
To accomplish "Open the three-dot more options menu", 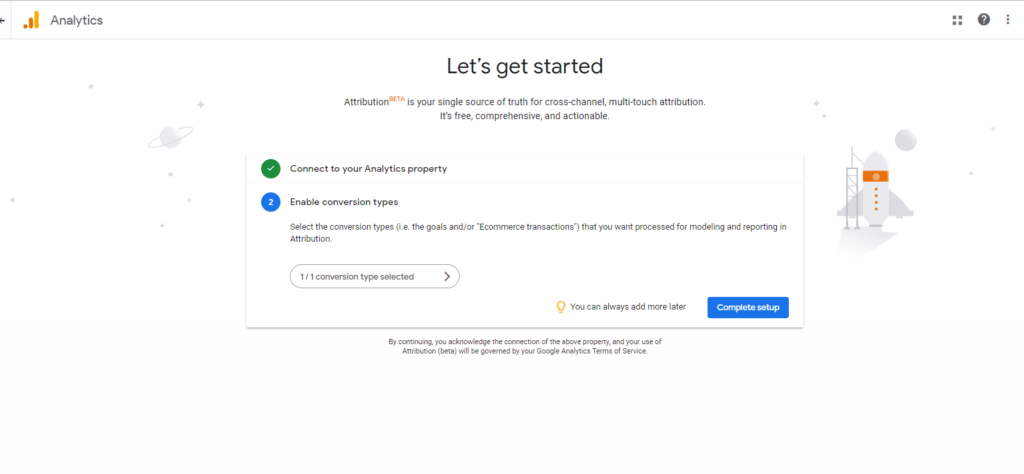I will [1008, 20].
